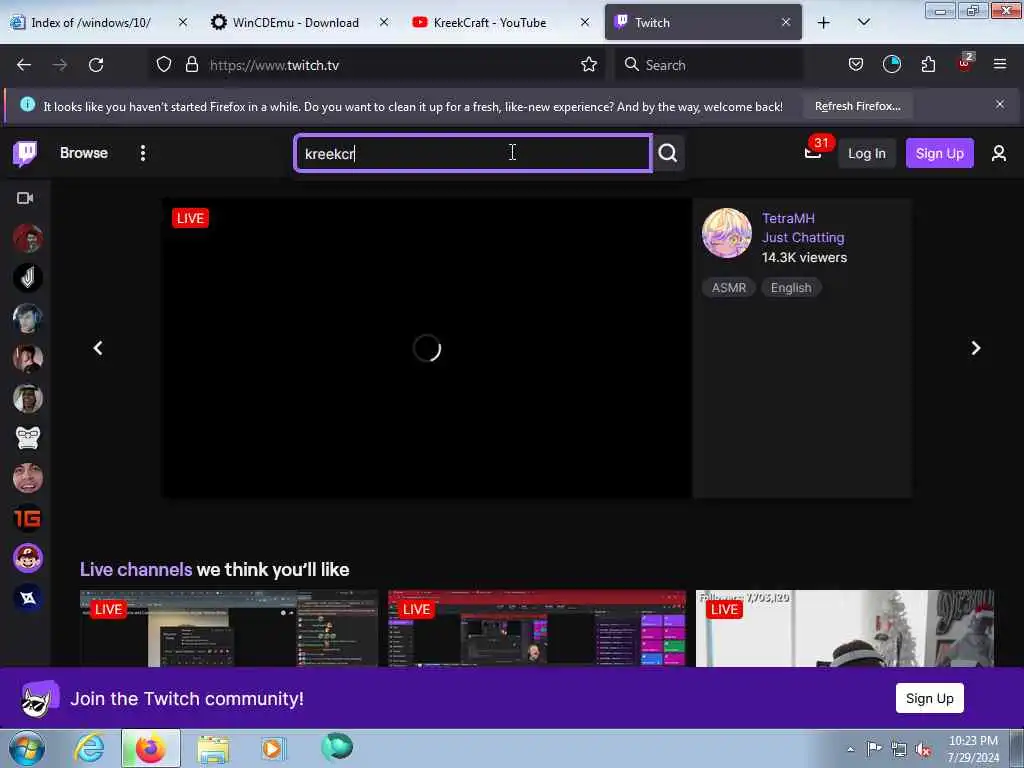
Task: Open the Firefox extensions puzzle icon
Action: coord(928,65)
